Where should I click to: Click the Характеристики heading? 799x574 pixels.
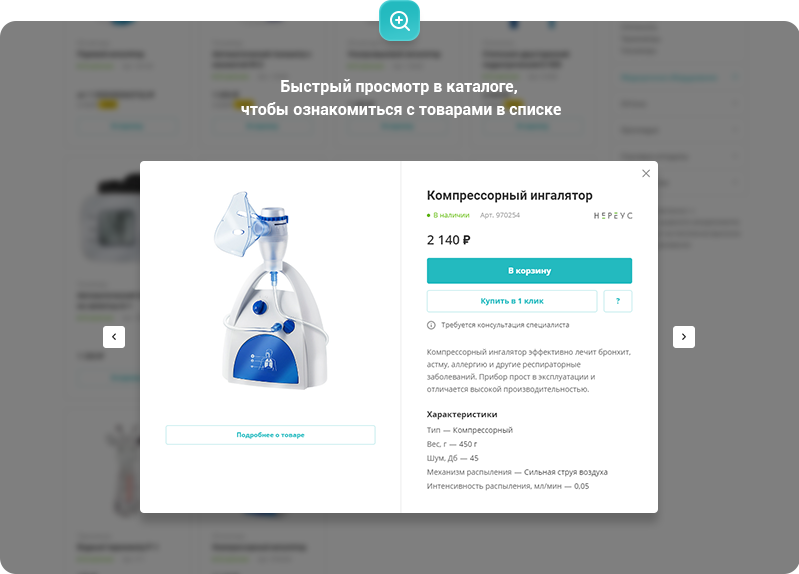pos(462,414)
